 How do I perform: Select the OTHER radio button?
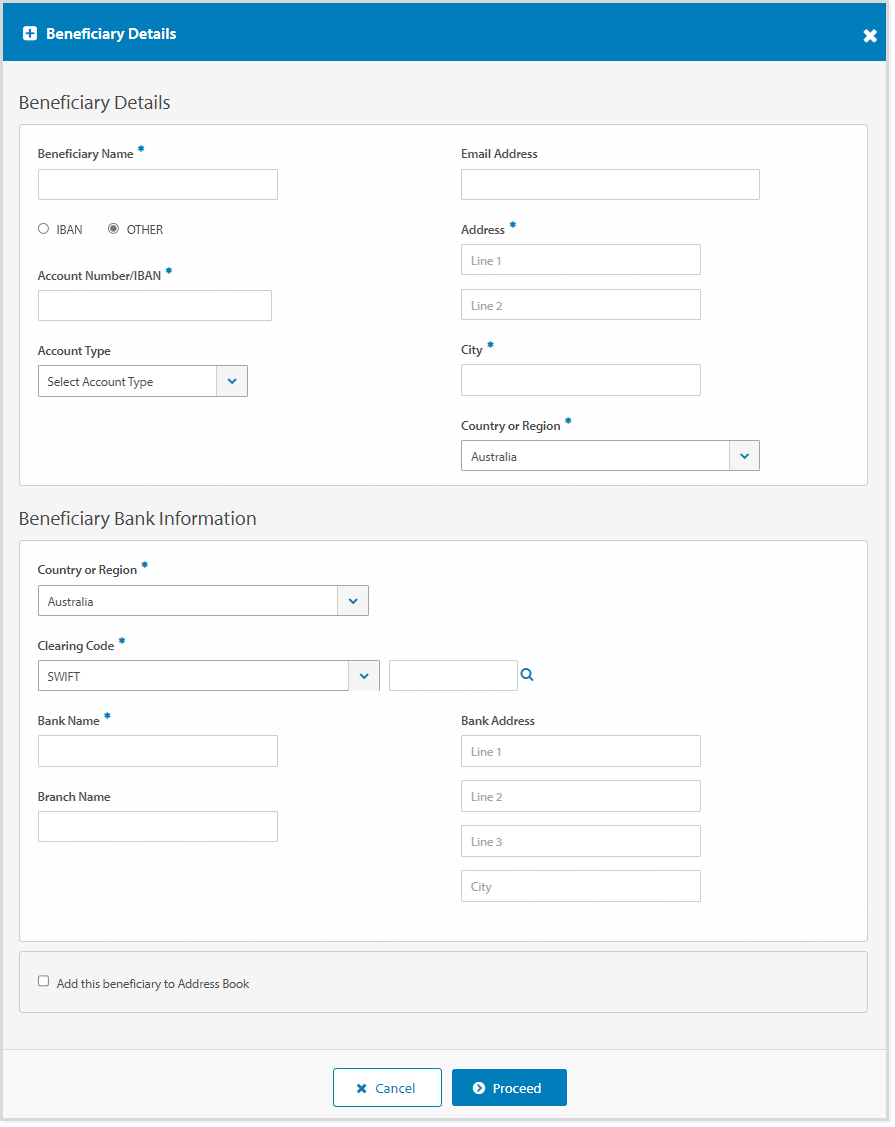pyautogui.click(x=113, y=228)
